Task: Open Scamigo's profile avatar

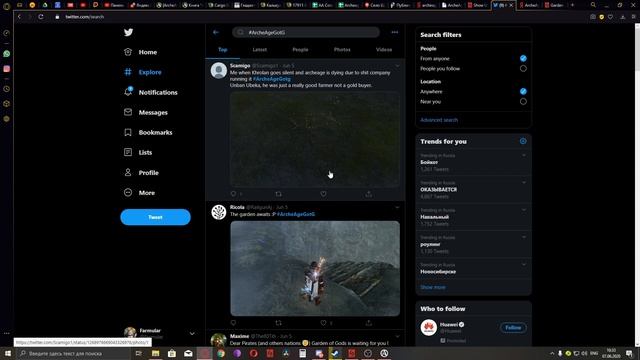Action: [219, 70]
